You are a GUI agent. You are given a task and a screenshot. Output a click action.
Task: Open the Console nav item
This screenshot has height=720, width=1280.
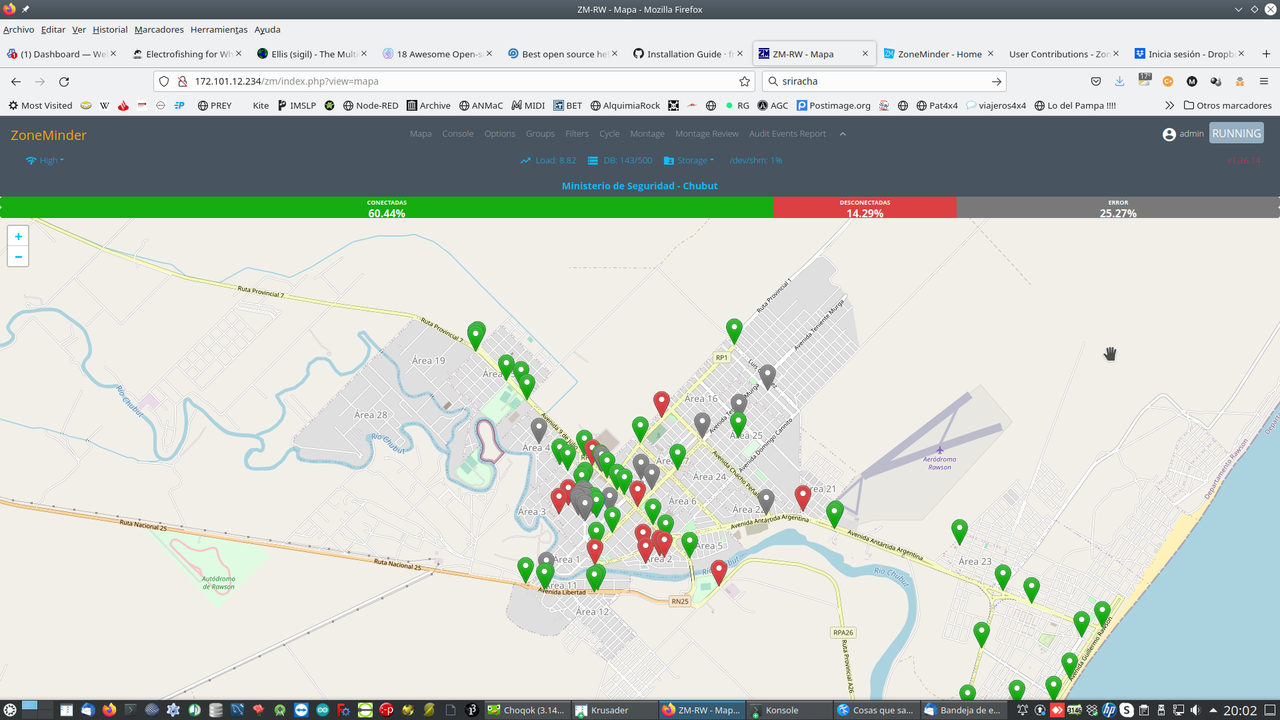pyautogui.click(x=458, y=134)
